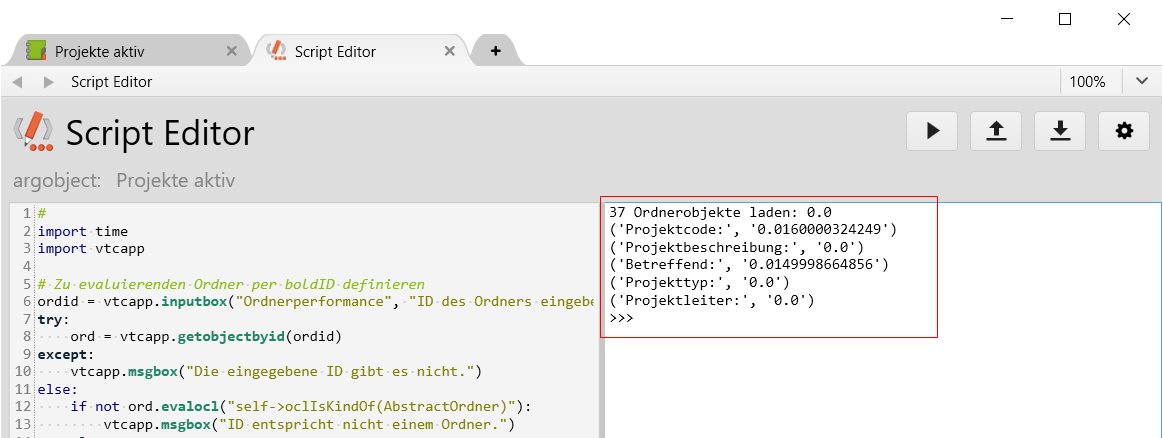Click the download script icon
The width and height of the screenshot is (1163, 438).
pos(1060,131)
